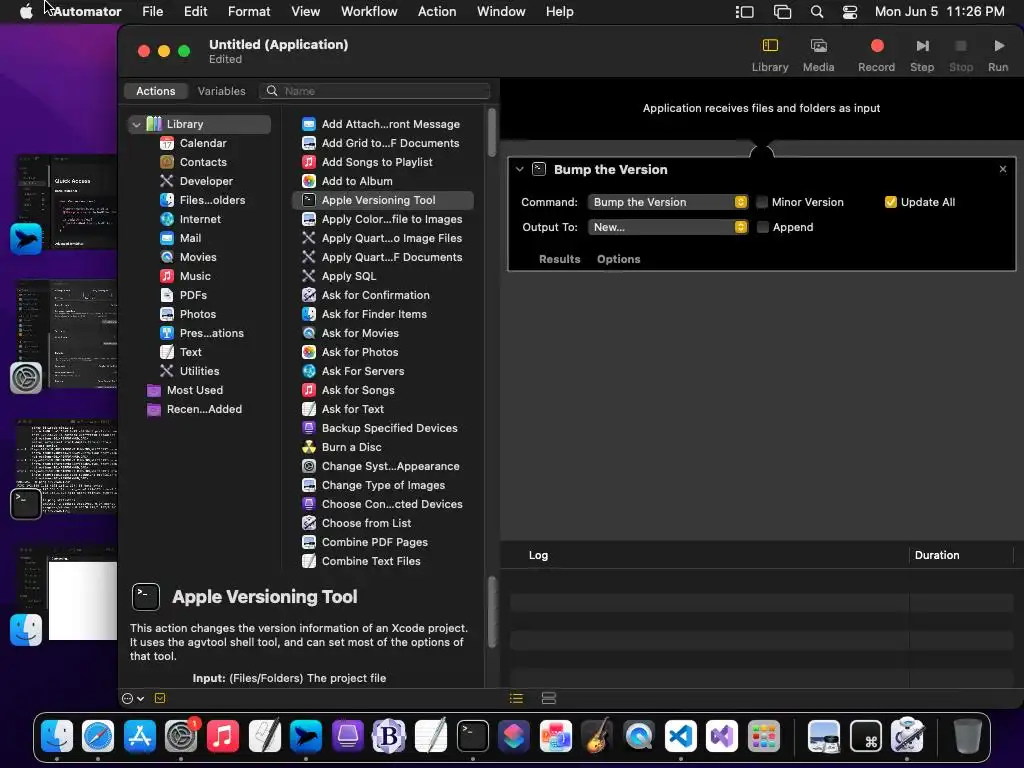The height and width of the screenshot is (768, 1024).
Task: Open the Format menu
Action: click(x=249, y=11)
